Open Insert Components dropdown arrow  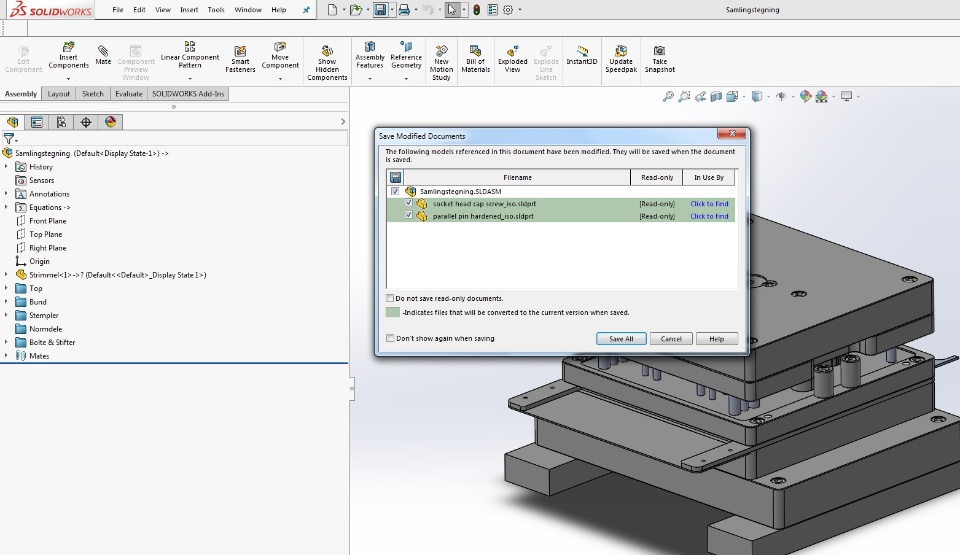(69, 78)
